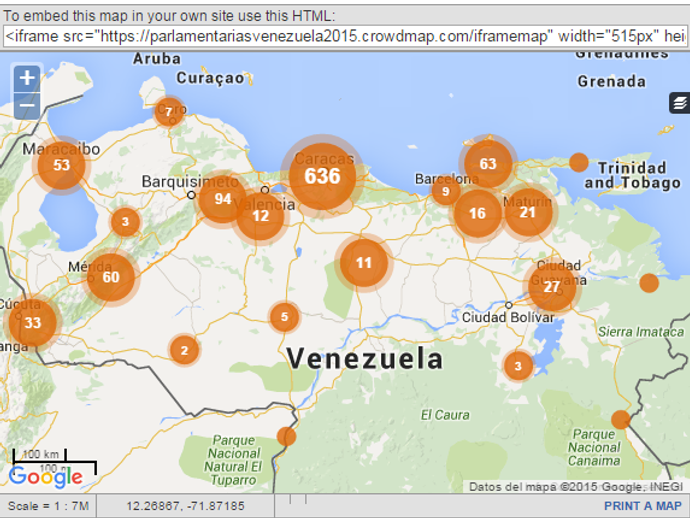Open the Maturín cluster marked 21
The width and height of the screenshot is (690, 518).
[x=528, y=213]
